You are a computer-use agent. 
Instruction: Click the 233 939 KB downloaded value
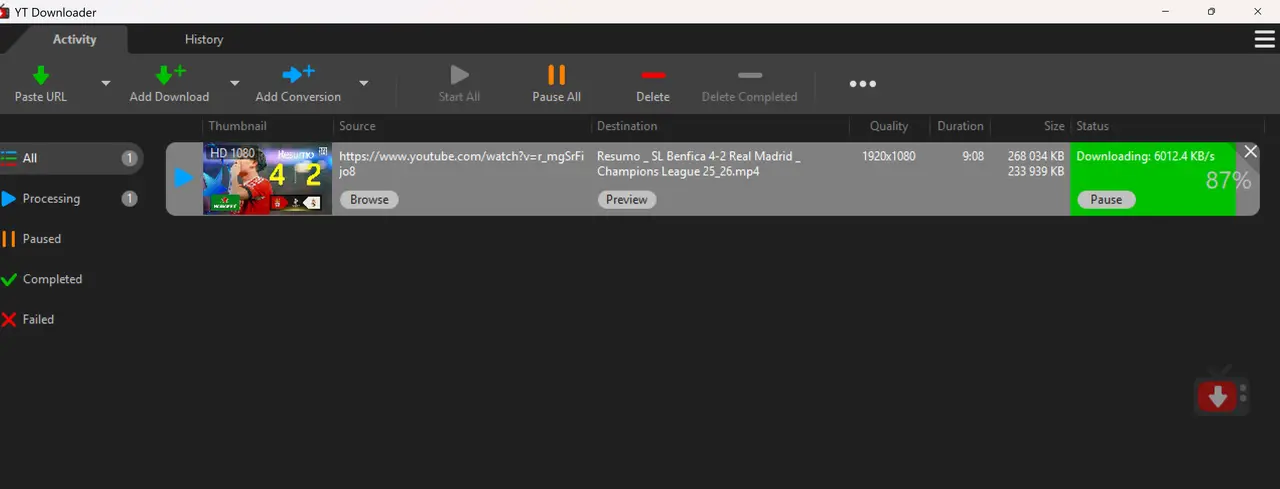pos(1036,171)
